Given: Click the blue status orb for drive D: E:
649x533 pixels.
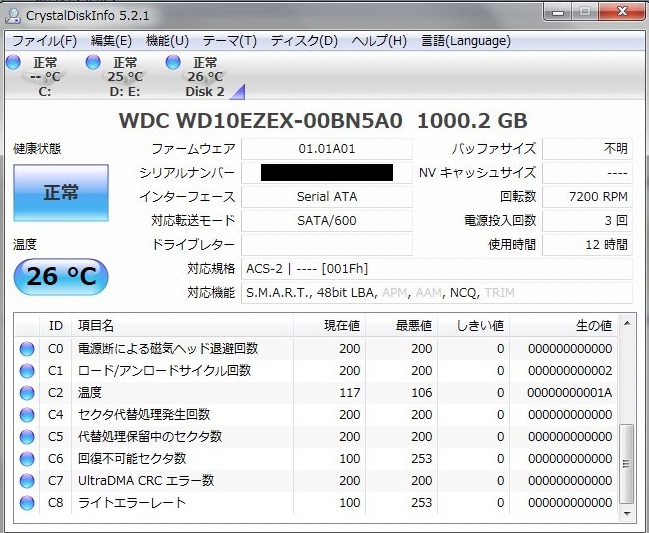Looking at the screenshot, I should [93, 62].
